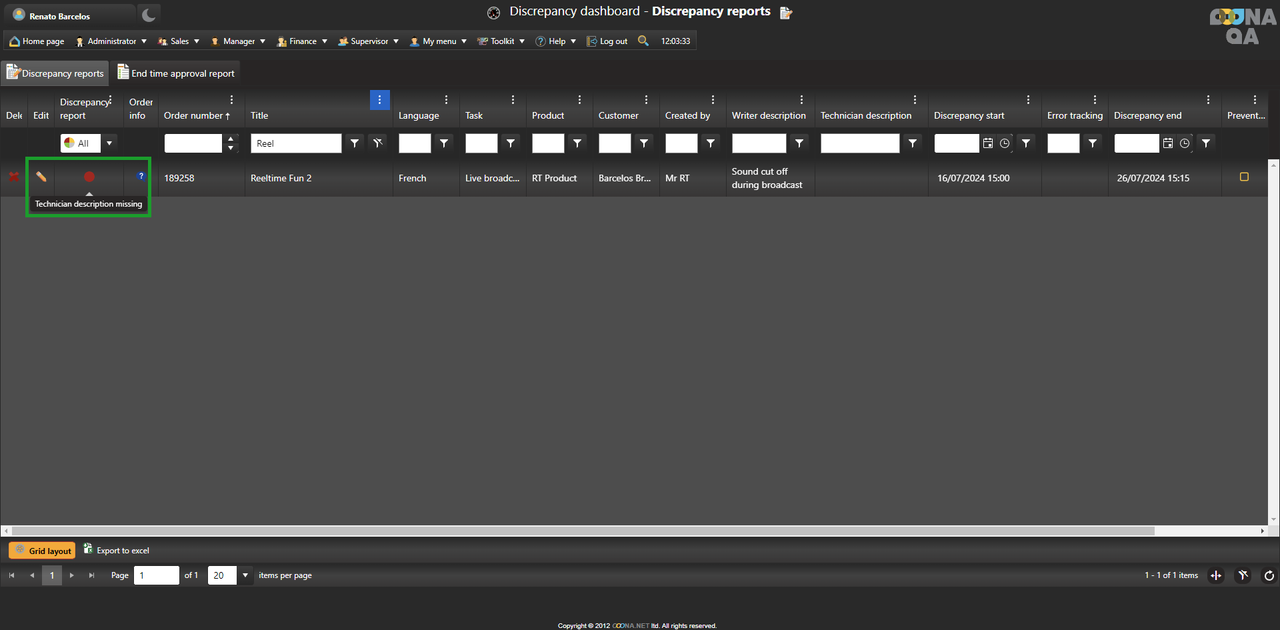Expand the Discrepancy report All filter dropdown
The height and width of the screenshot is (630, 1280).
[x=109, y=143]
